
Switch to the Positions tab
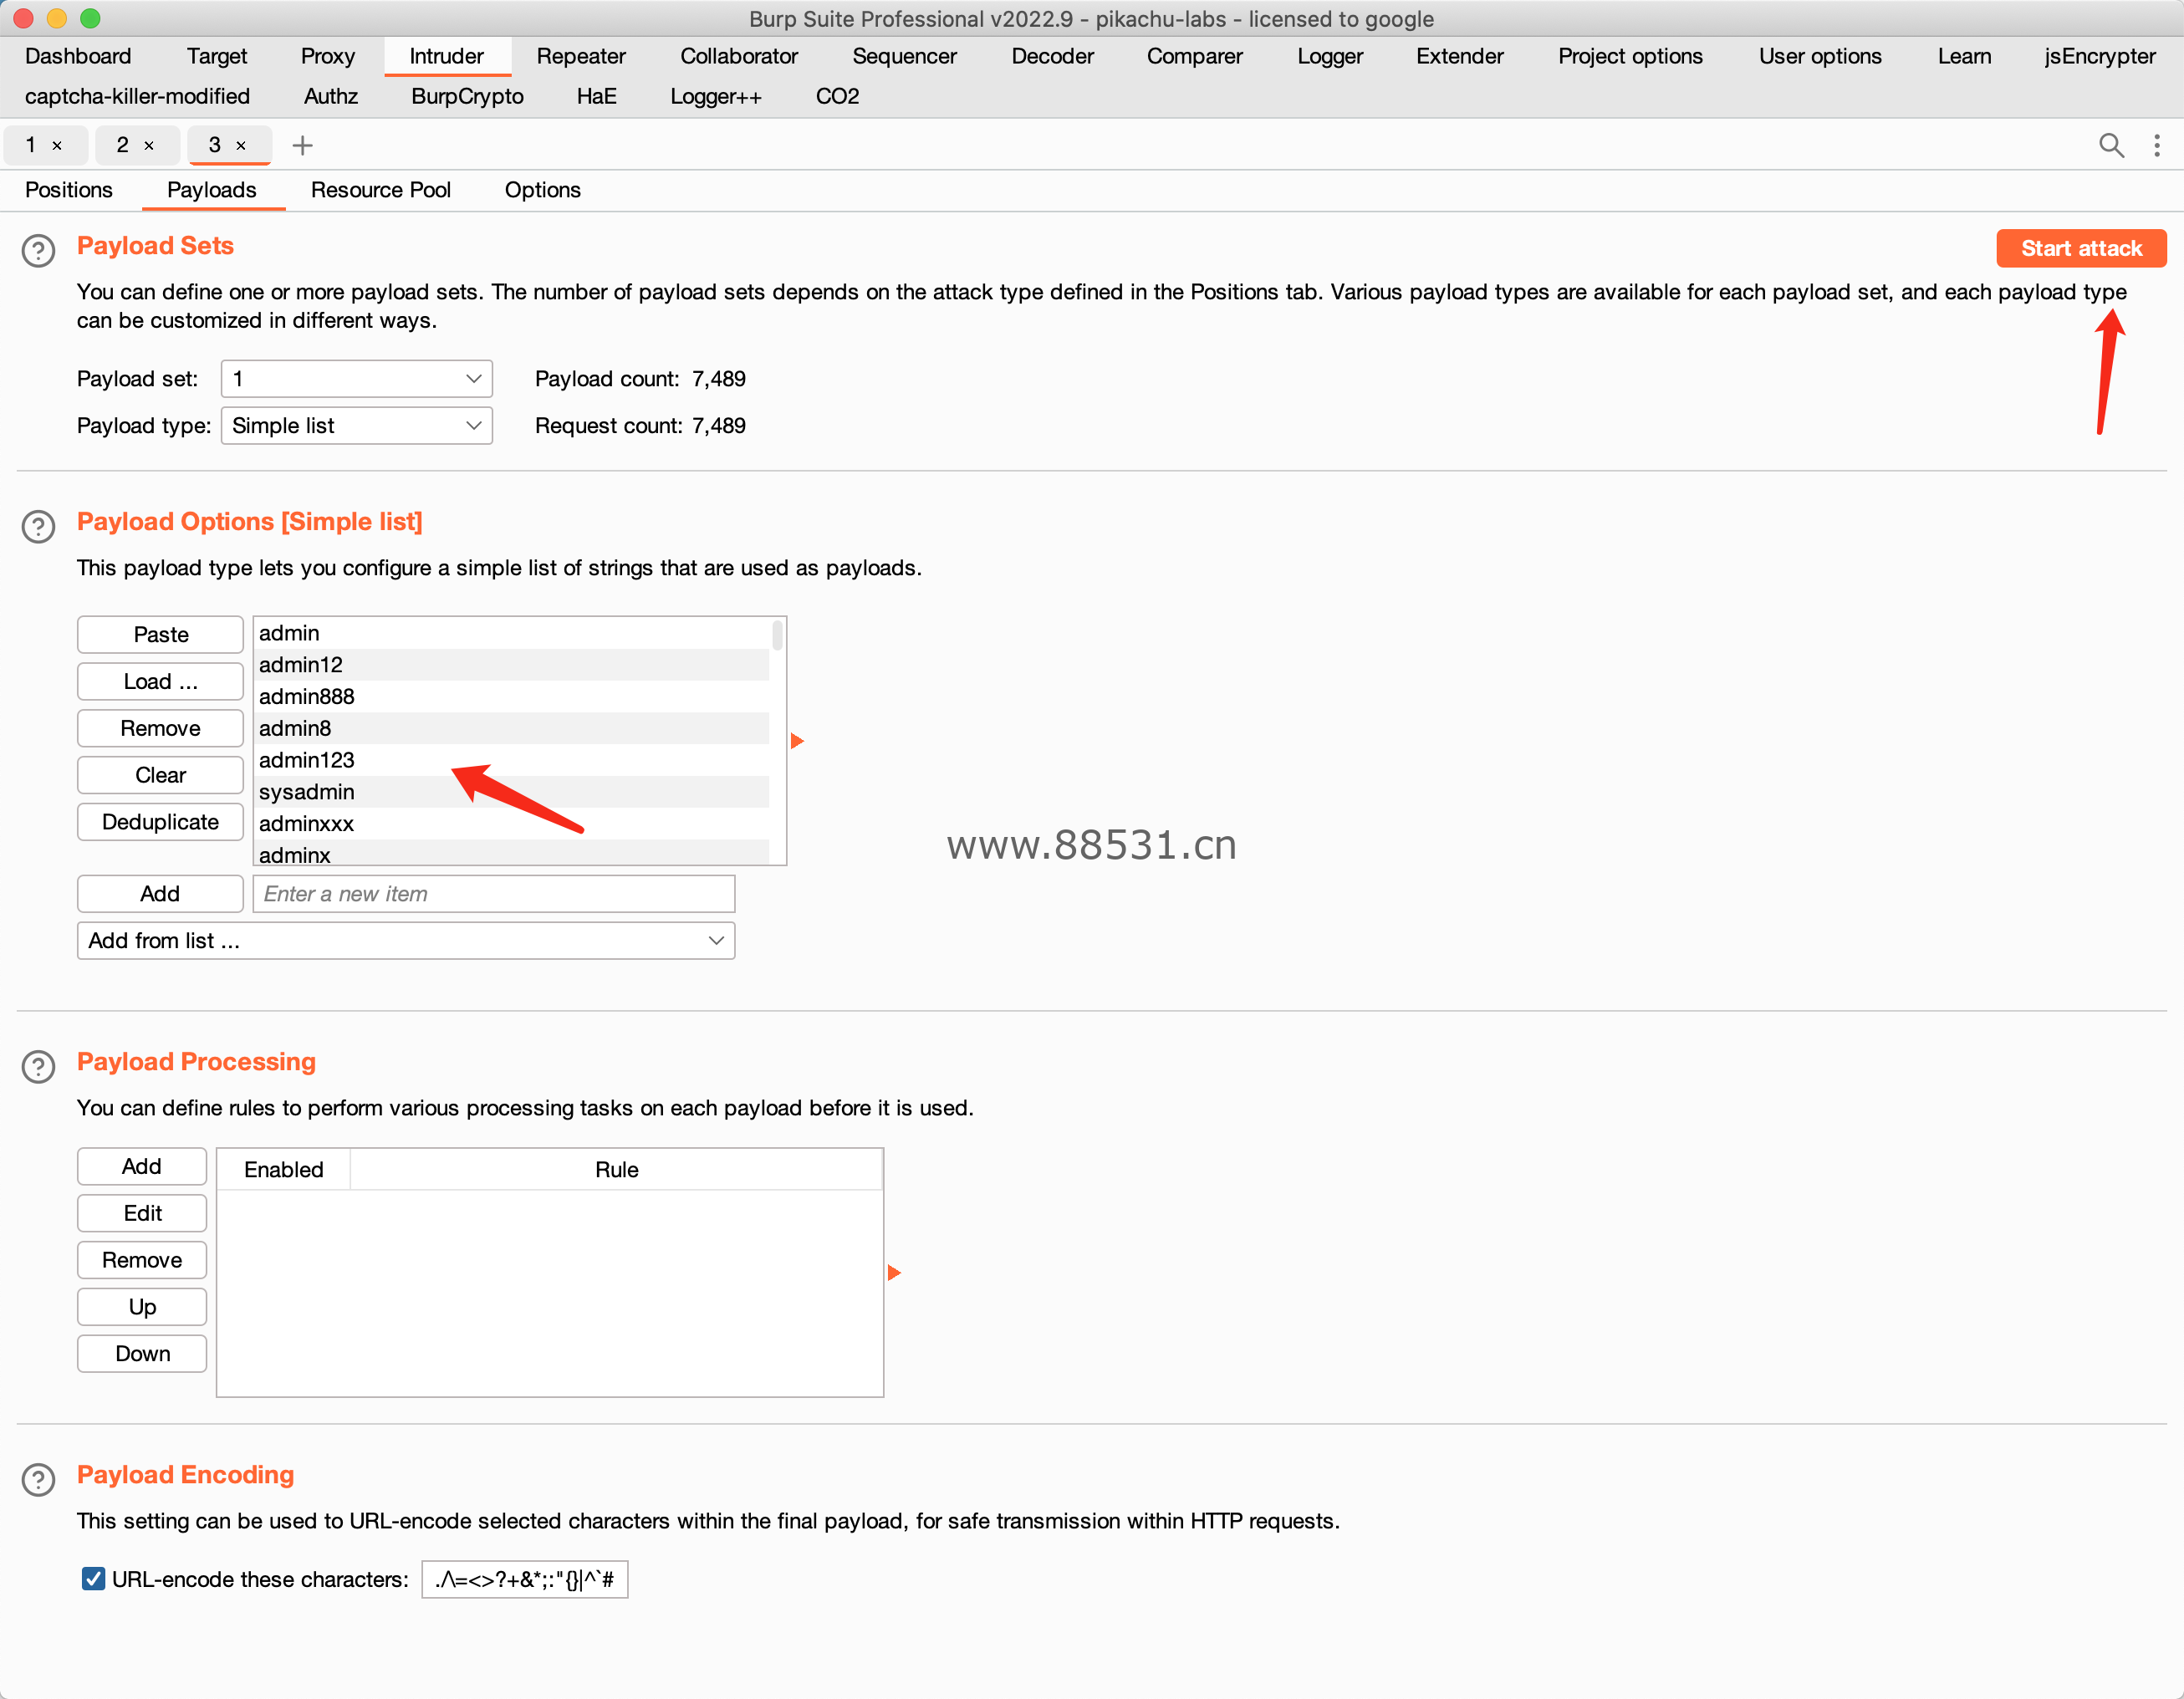coord(69,190)
